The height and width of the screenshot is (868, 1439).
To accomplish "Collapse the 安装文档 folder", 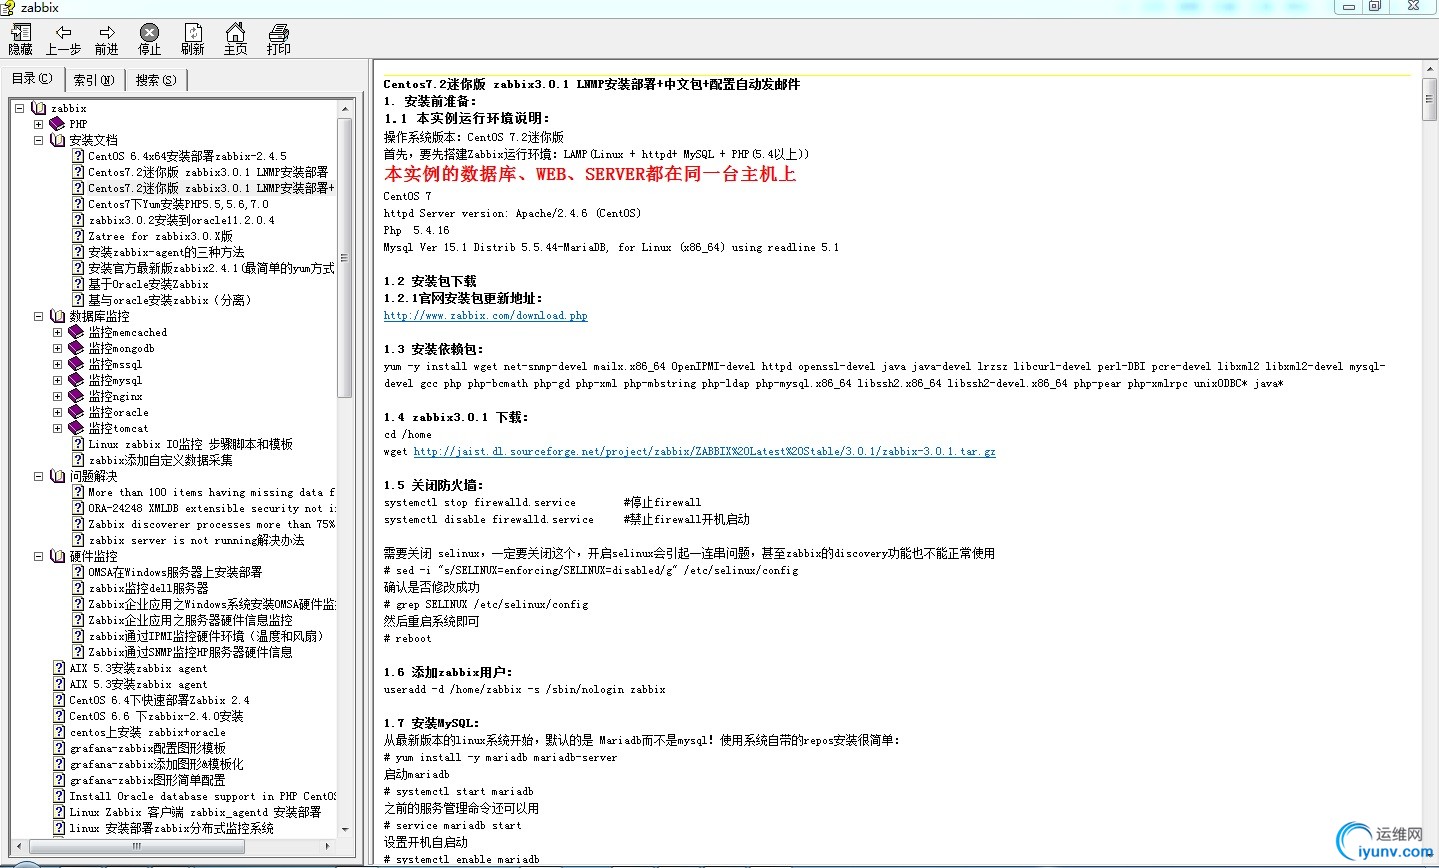I will coord(38,140).
